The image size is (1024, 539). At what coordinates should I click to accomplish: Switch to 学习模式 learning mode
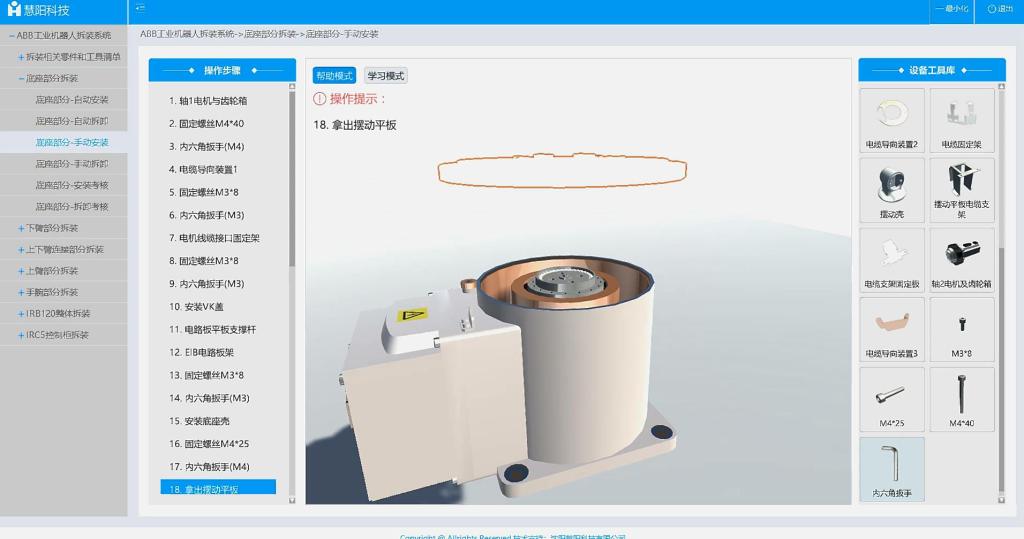(386, 76)
